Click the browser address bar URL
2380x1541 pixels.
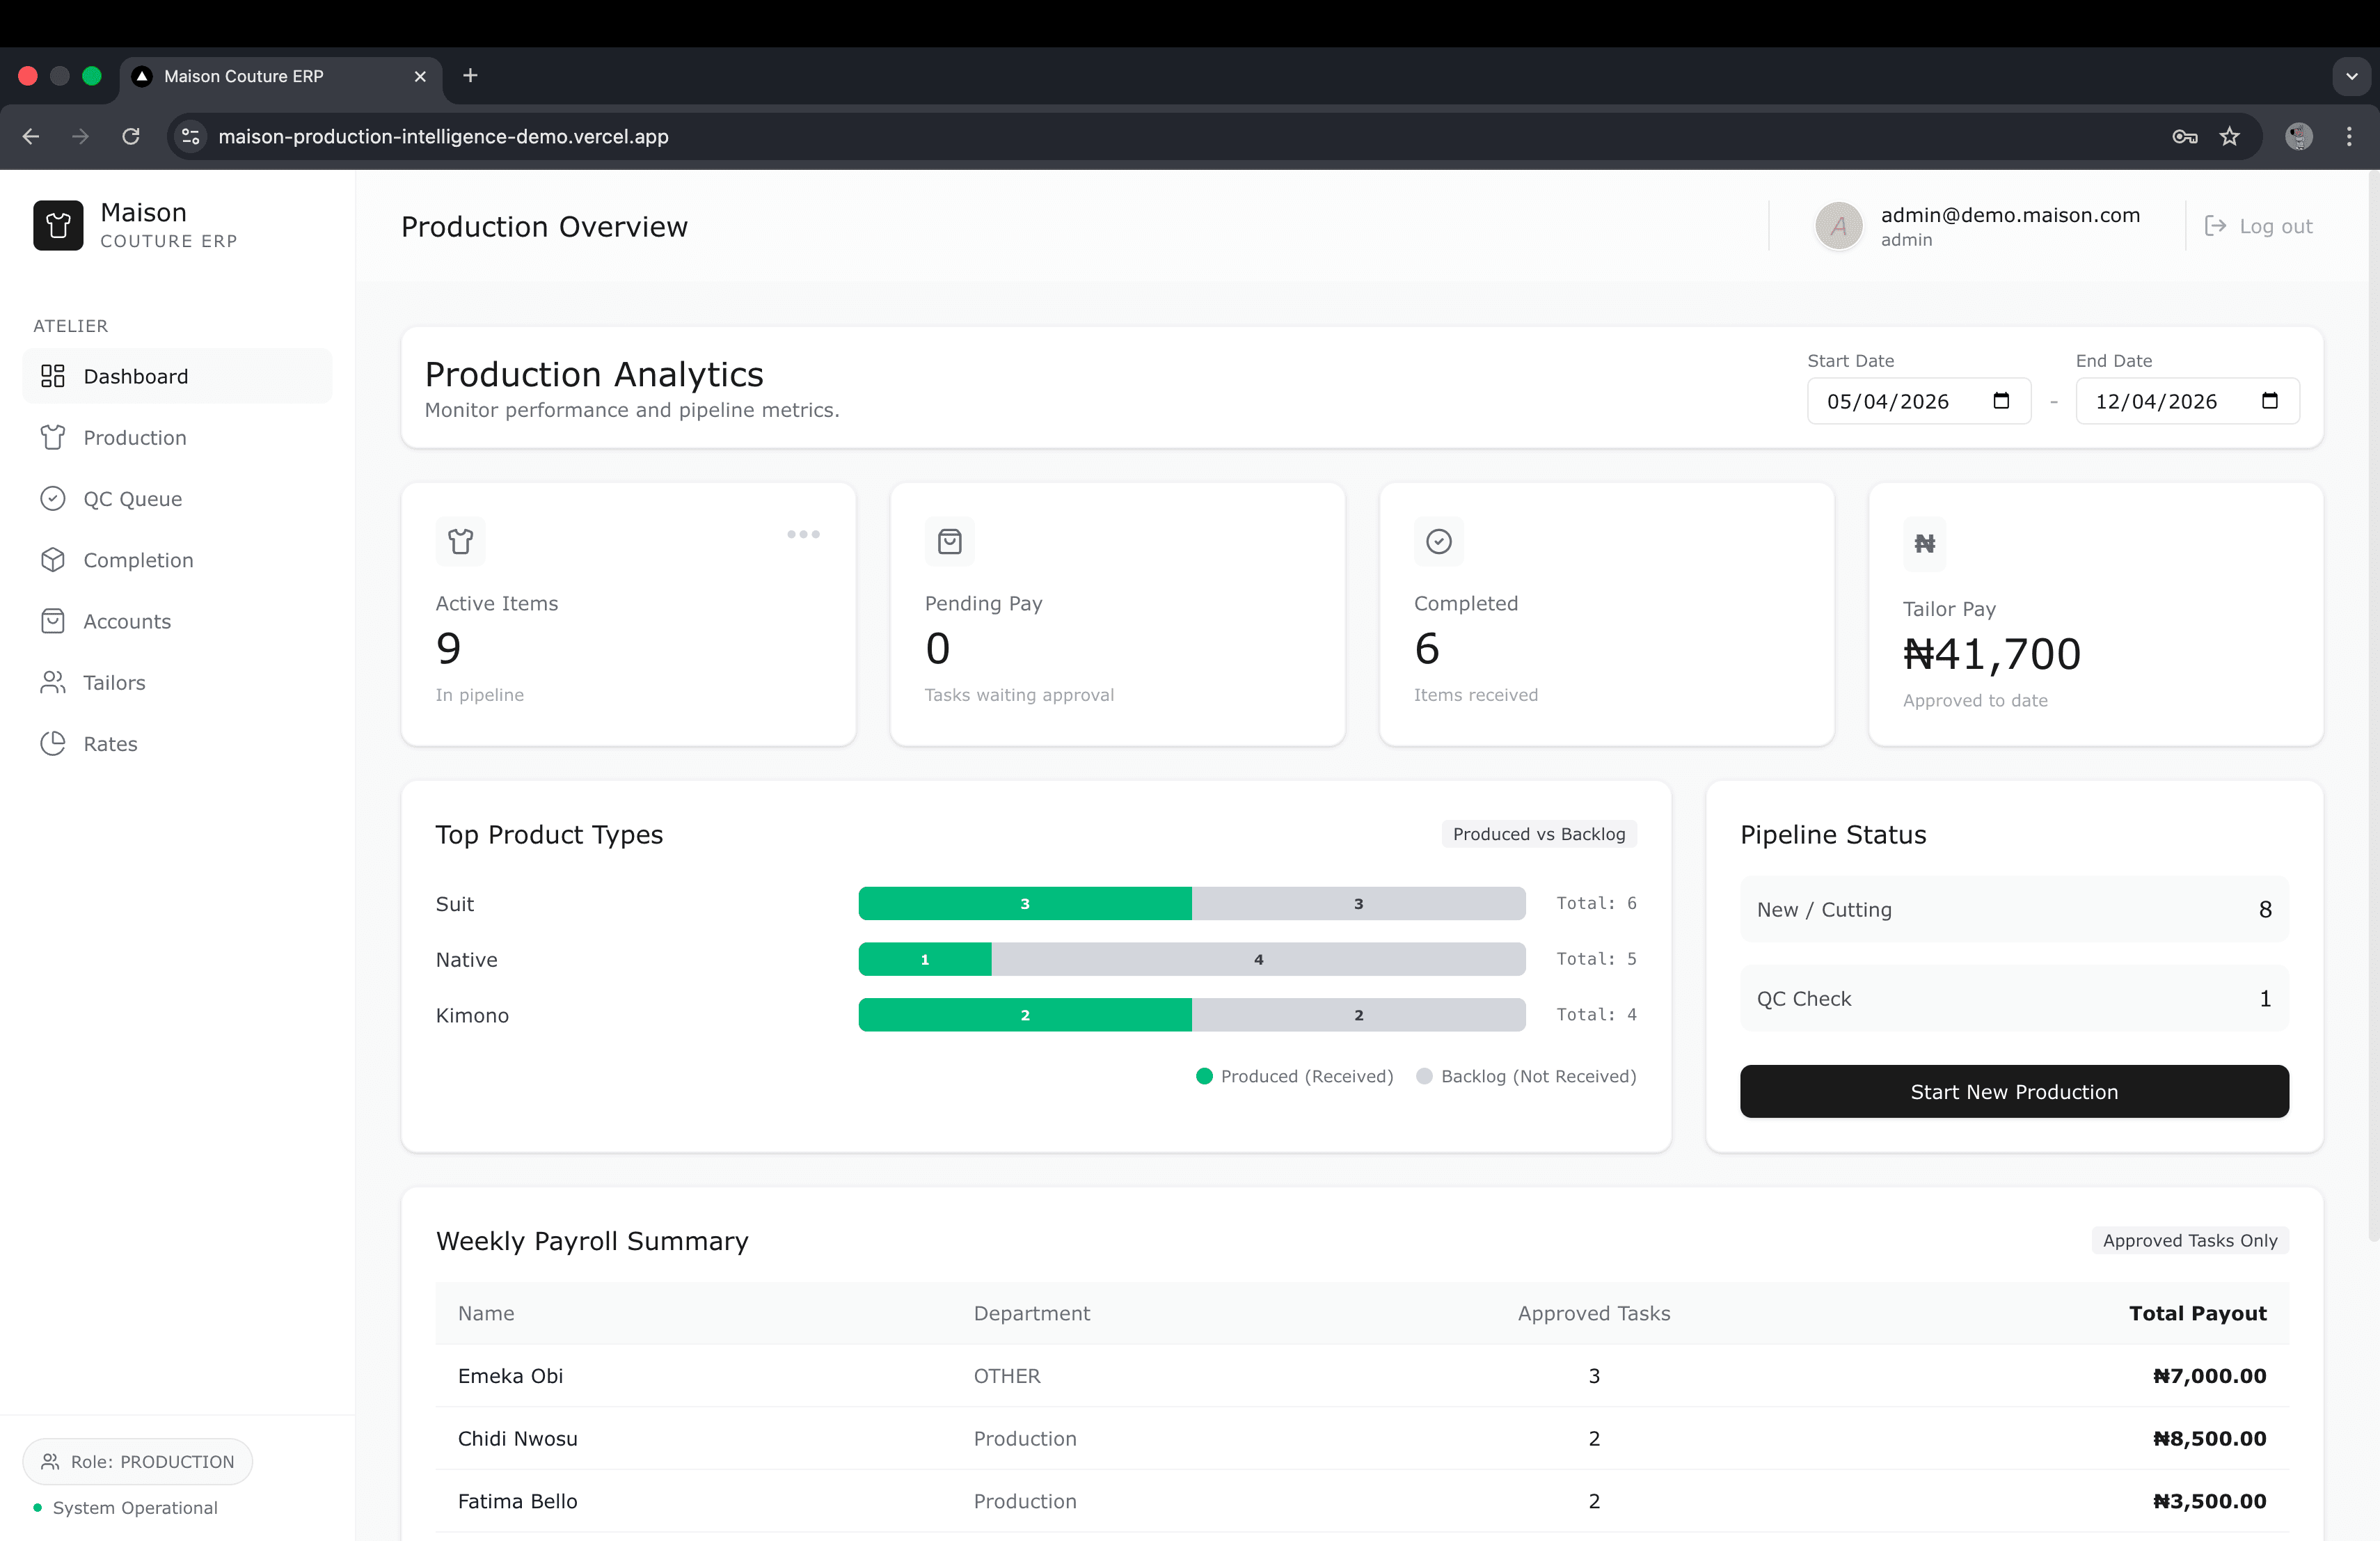pos(443,136)
